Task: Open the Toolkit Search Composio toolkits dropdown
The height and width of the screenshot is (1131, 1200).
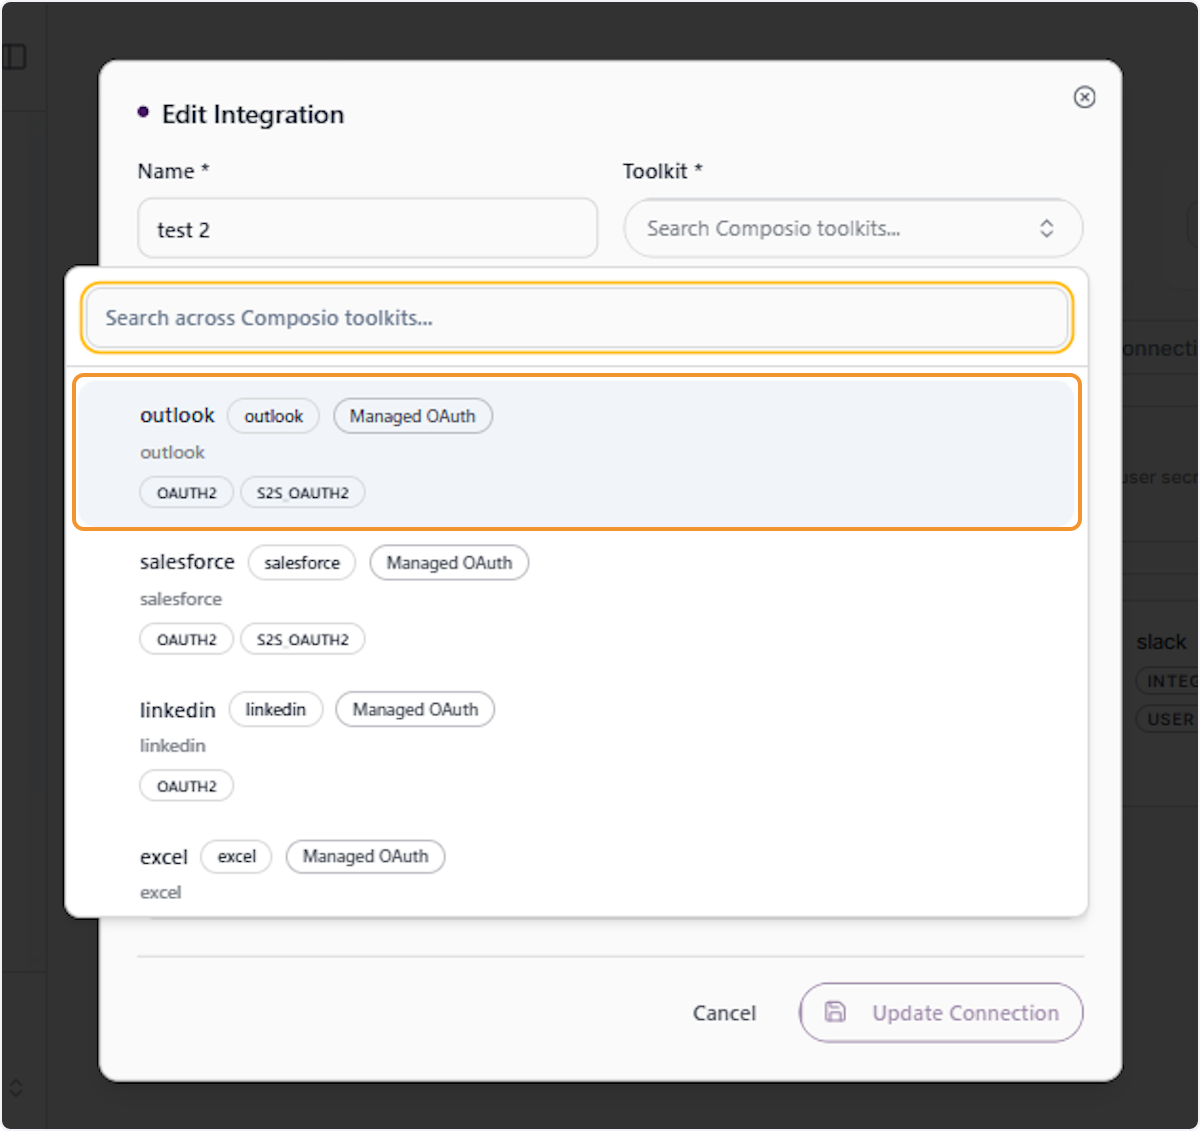Action: [x=853, y=228]
